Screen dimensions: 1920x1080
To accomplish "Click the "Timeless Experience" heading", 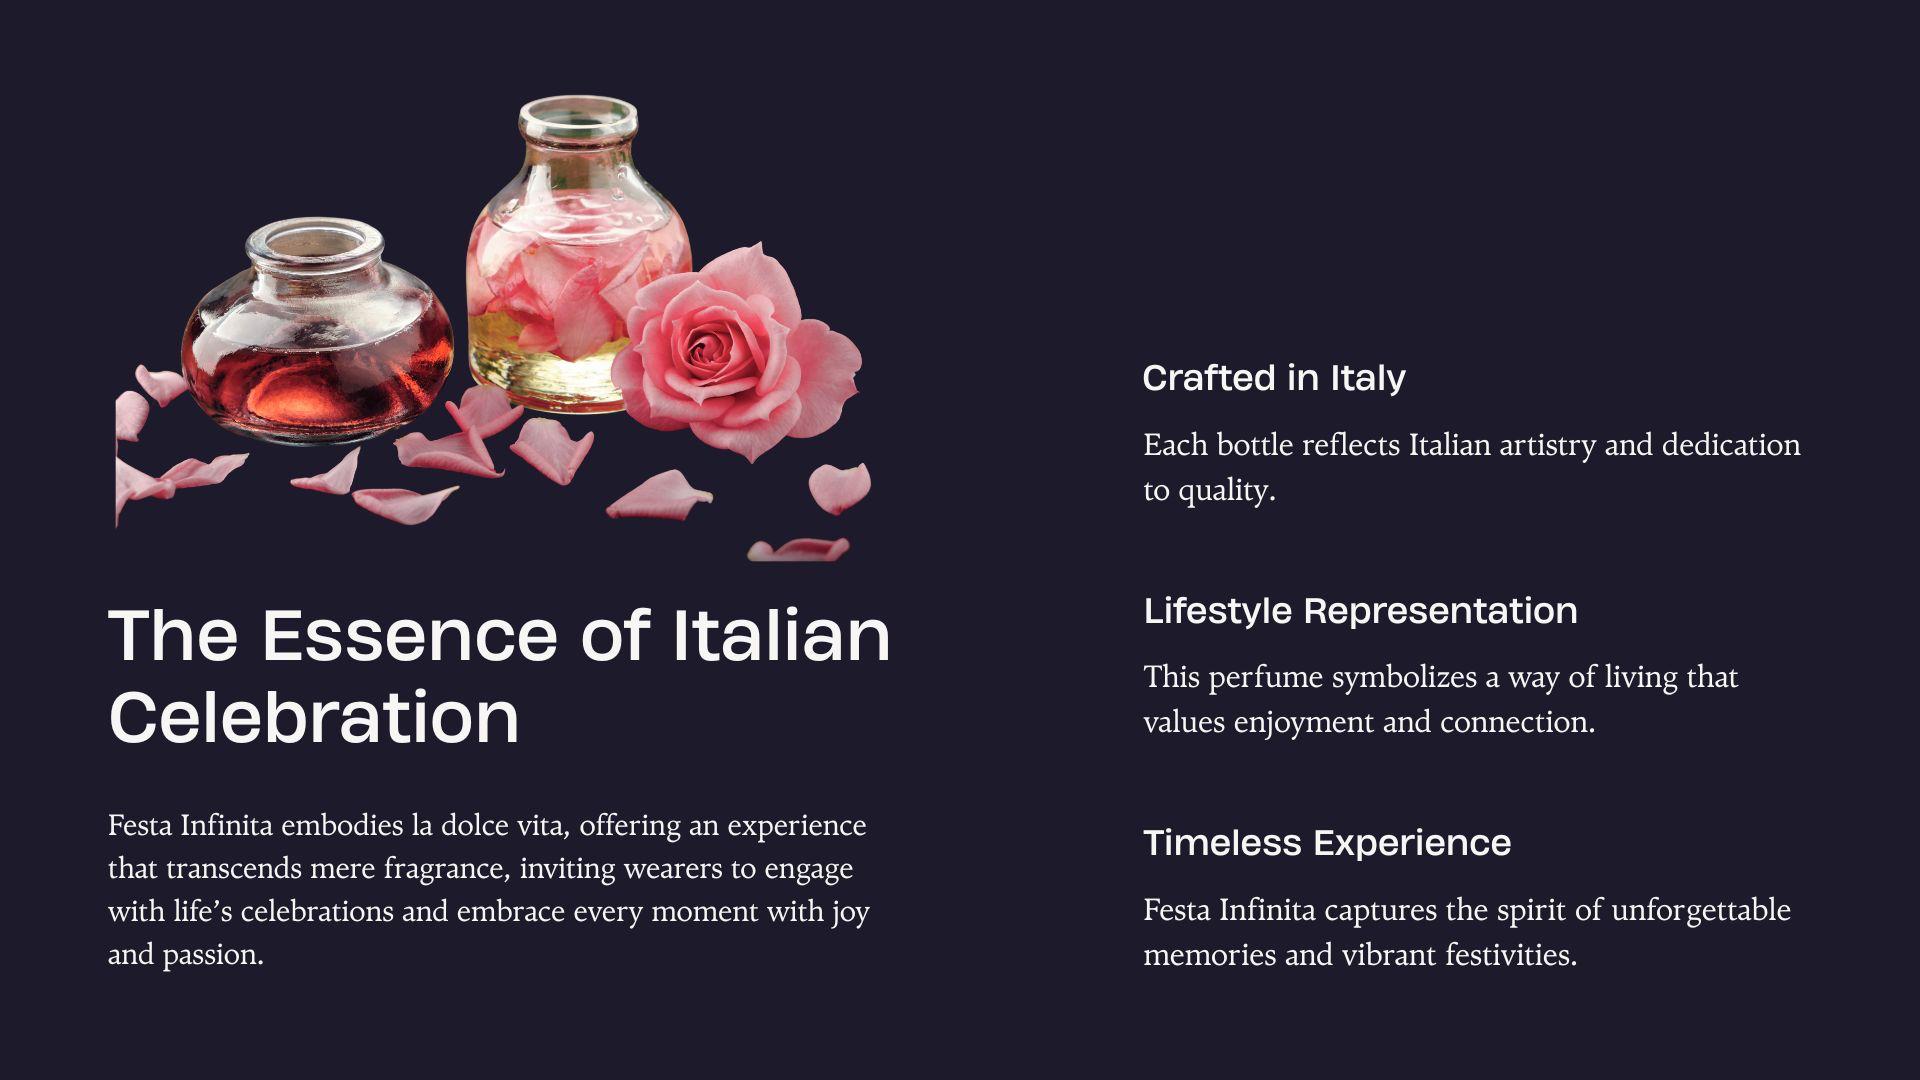I will point(1326,843).
